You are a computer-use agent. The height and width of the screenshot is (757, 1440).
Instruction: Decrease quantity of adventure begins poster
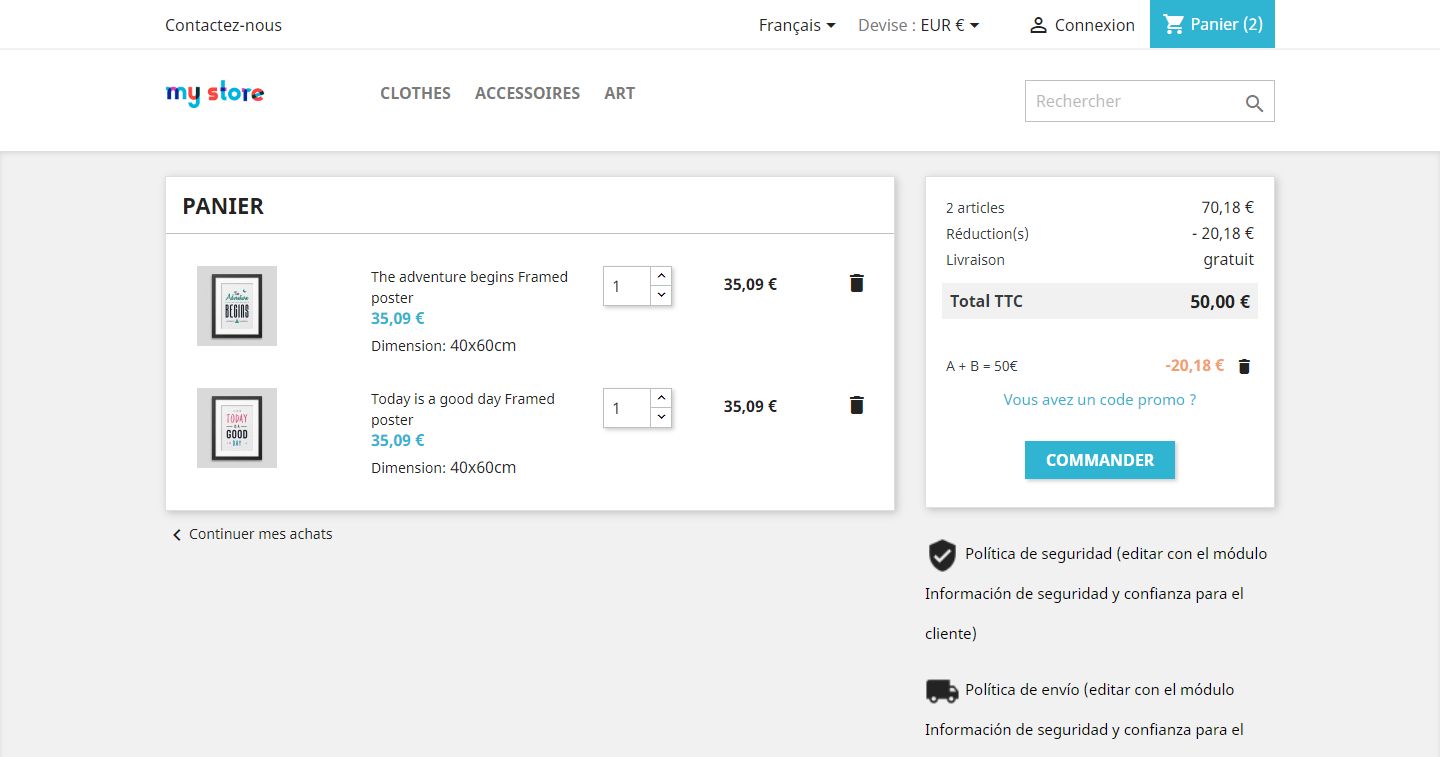pyautogui.click(x=661, y=295)
